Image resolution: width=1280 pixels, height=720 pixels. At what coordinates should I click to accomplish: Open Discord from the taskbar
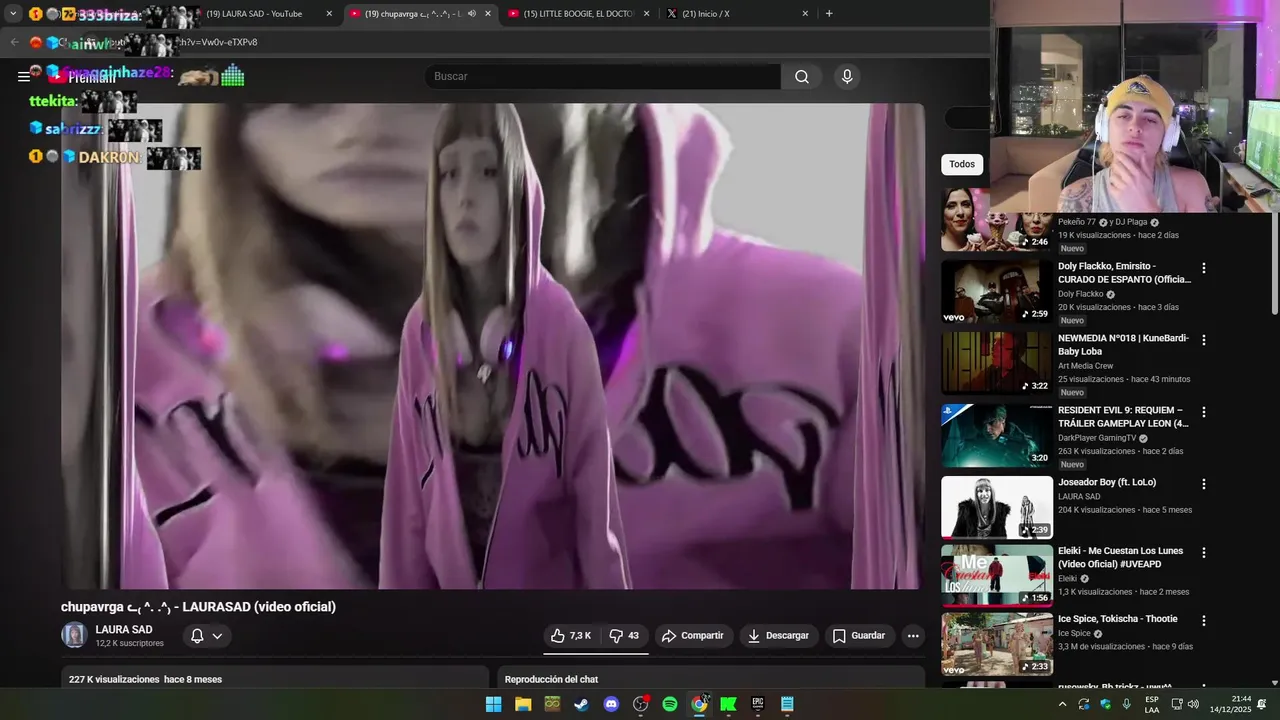pos(611,704)
